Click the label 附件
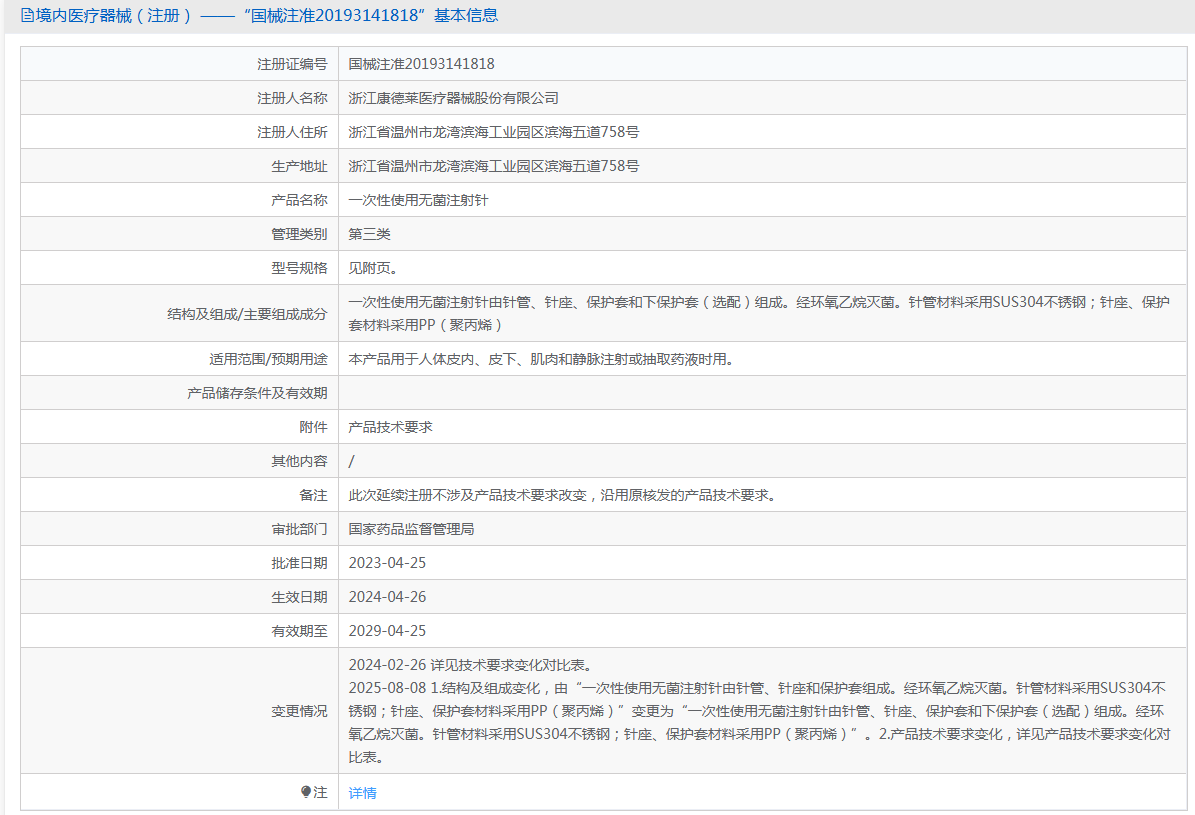 tap(313, 427)
